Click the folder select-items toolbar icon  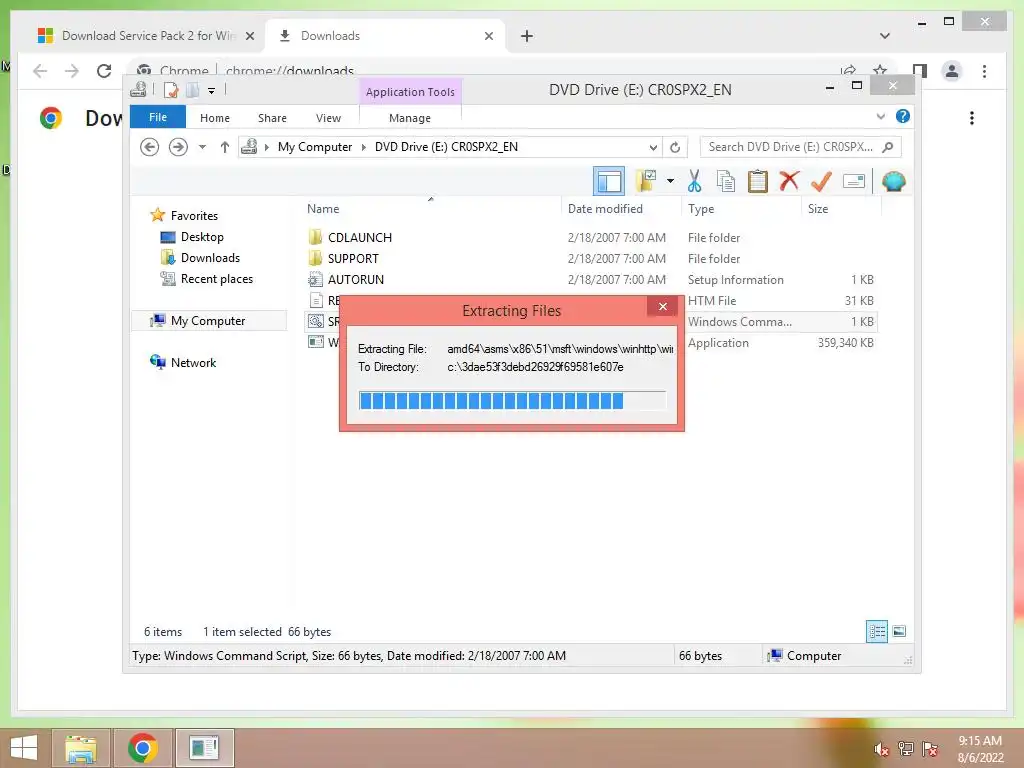tap(646, 181)
